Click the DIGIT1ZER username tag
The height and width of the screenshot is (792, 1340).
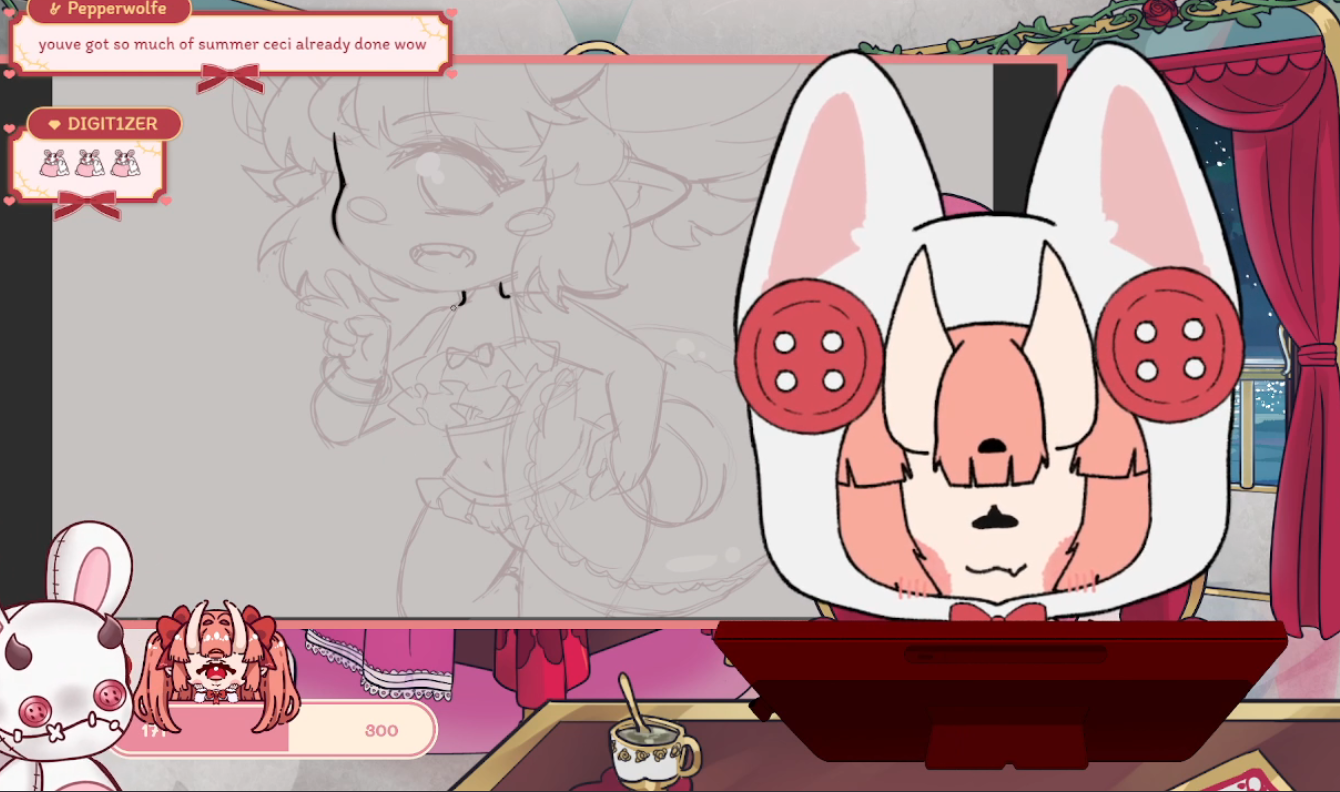(x=104, y=124)
